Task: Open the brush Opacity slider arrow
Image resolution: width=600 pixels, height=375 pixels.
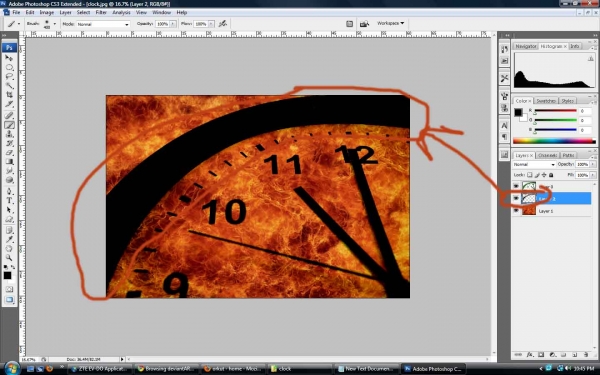Action: pyautogui.click(x=173, y=24)
